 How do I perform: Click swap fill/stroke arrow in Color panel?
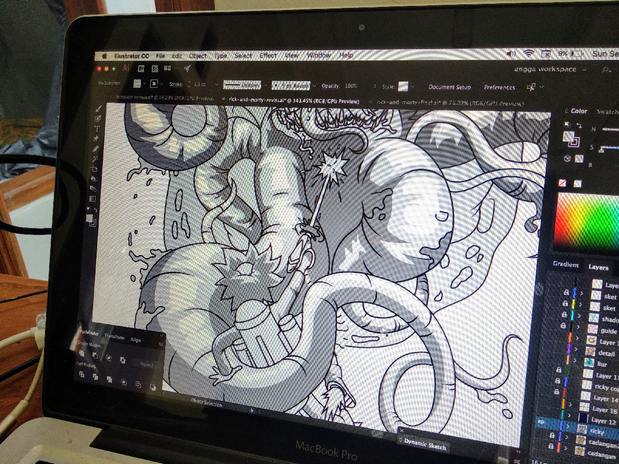579,125
